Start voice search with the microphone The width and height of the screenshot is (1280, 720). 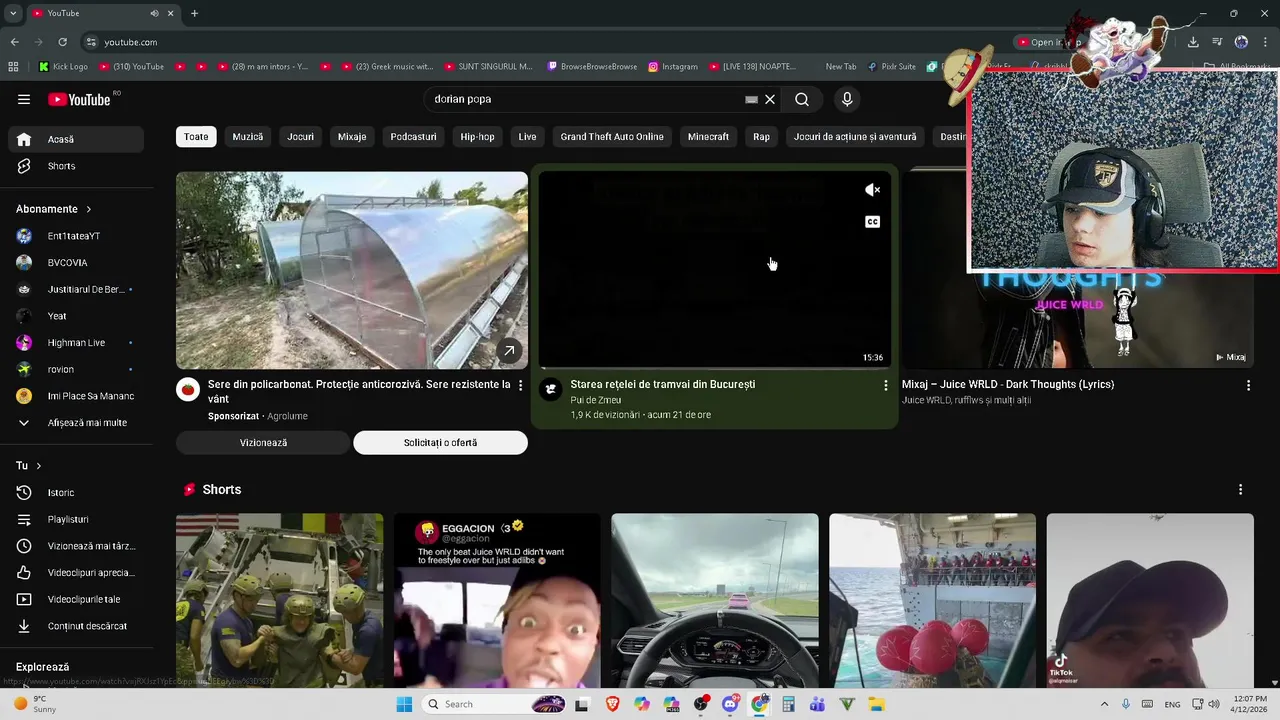click(x=847, y=99)
